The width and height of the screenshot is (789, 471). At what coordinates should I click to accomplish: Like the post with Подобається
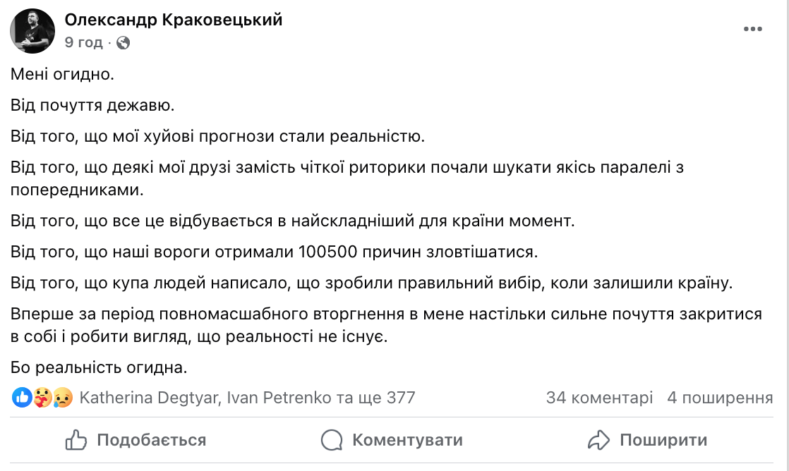tap(136, 440)
